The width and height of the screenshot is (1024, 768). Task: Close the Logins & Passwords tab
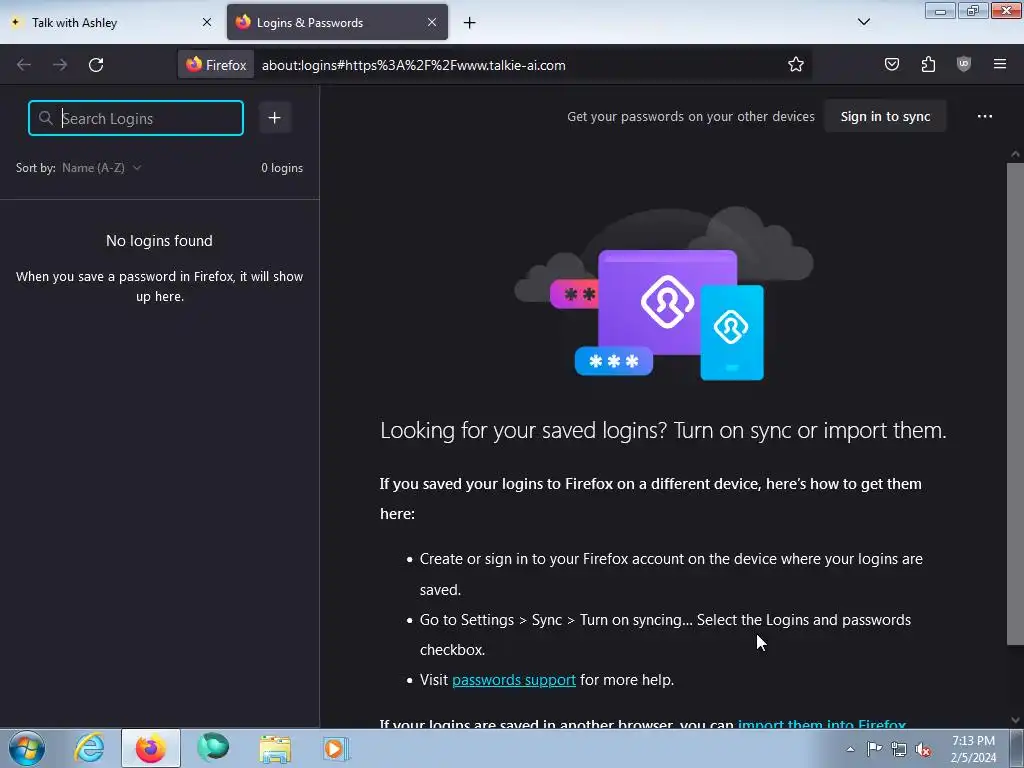click(432, 22)
